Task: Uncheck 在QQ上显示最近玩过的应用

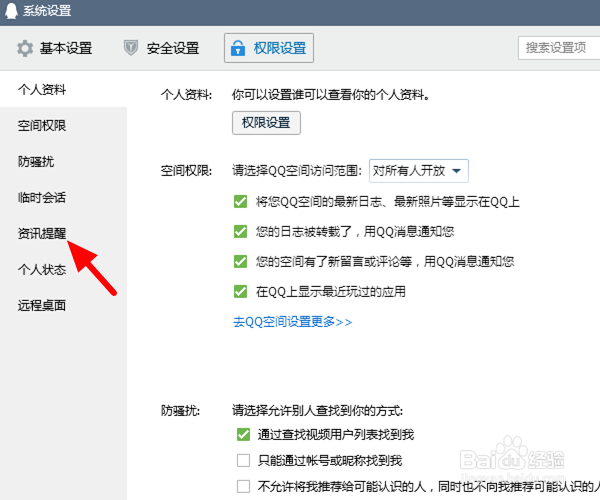Action: pos(240,292)
